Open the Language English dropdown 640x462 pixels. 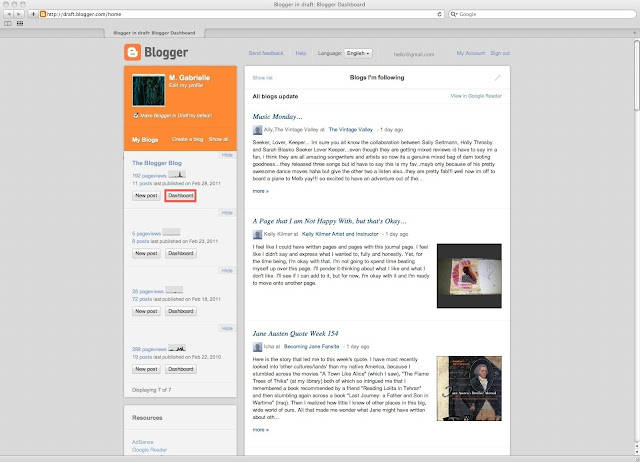[x=358, y=53]
